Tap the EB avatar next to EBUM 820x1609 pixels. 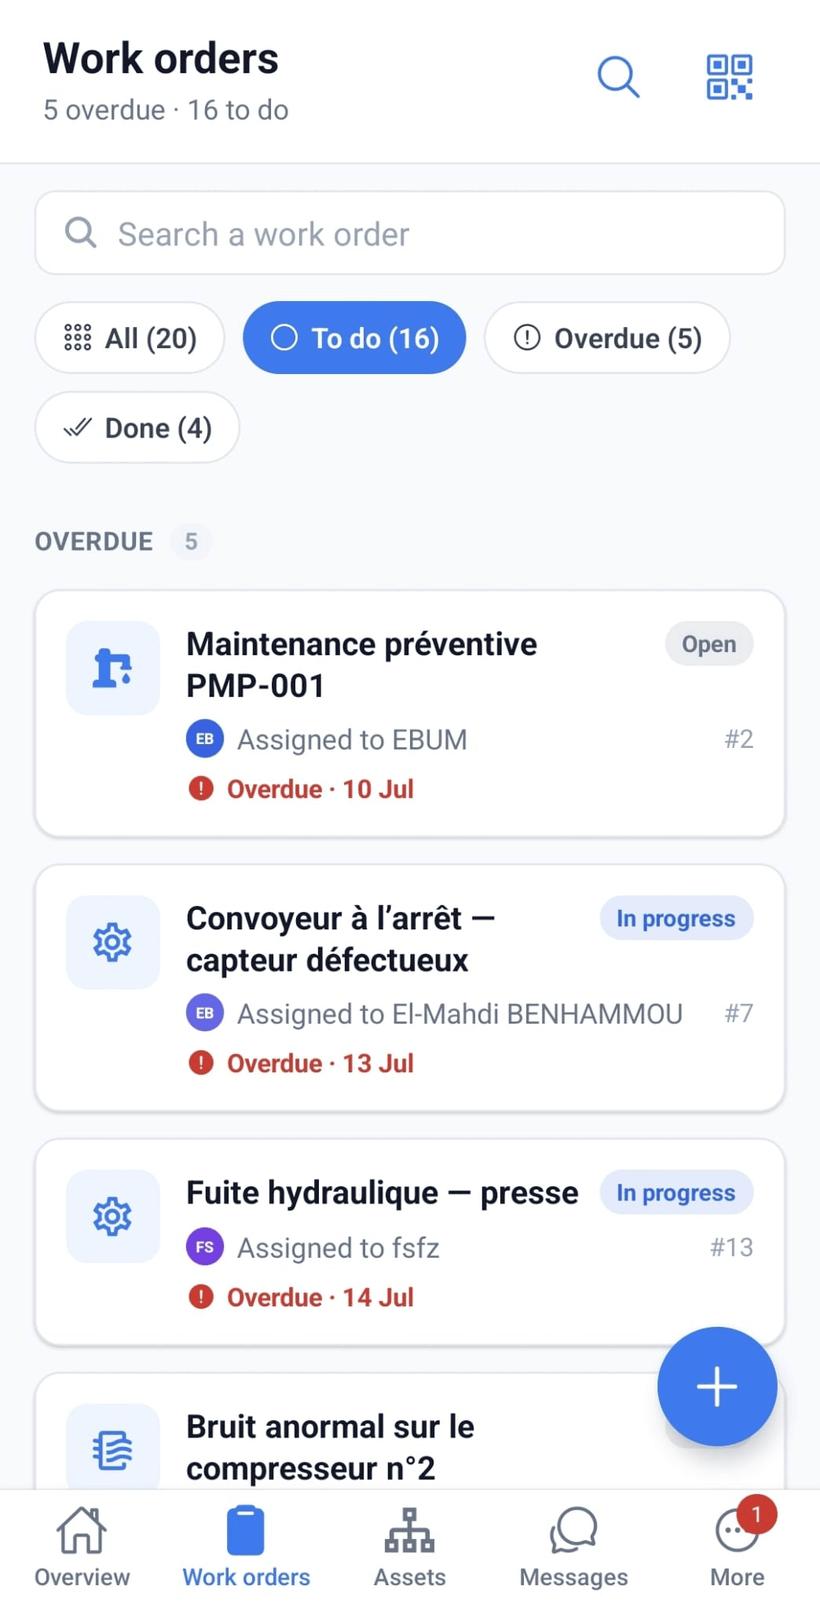click(x=205, y=739)
